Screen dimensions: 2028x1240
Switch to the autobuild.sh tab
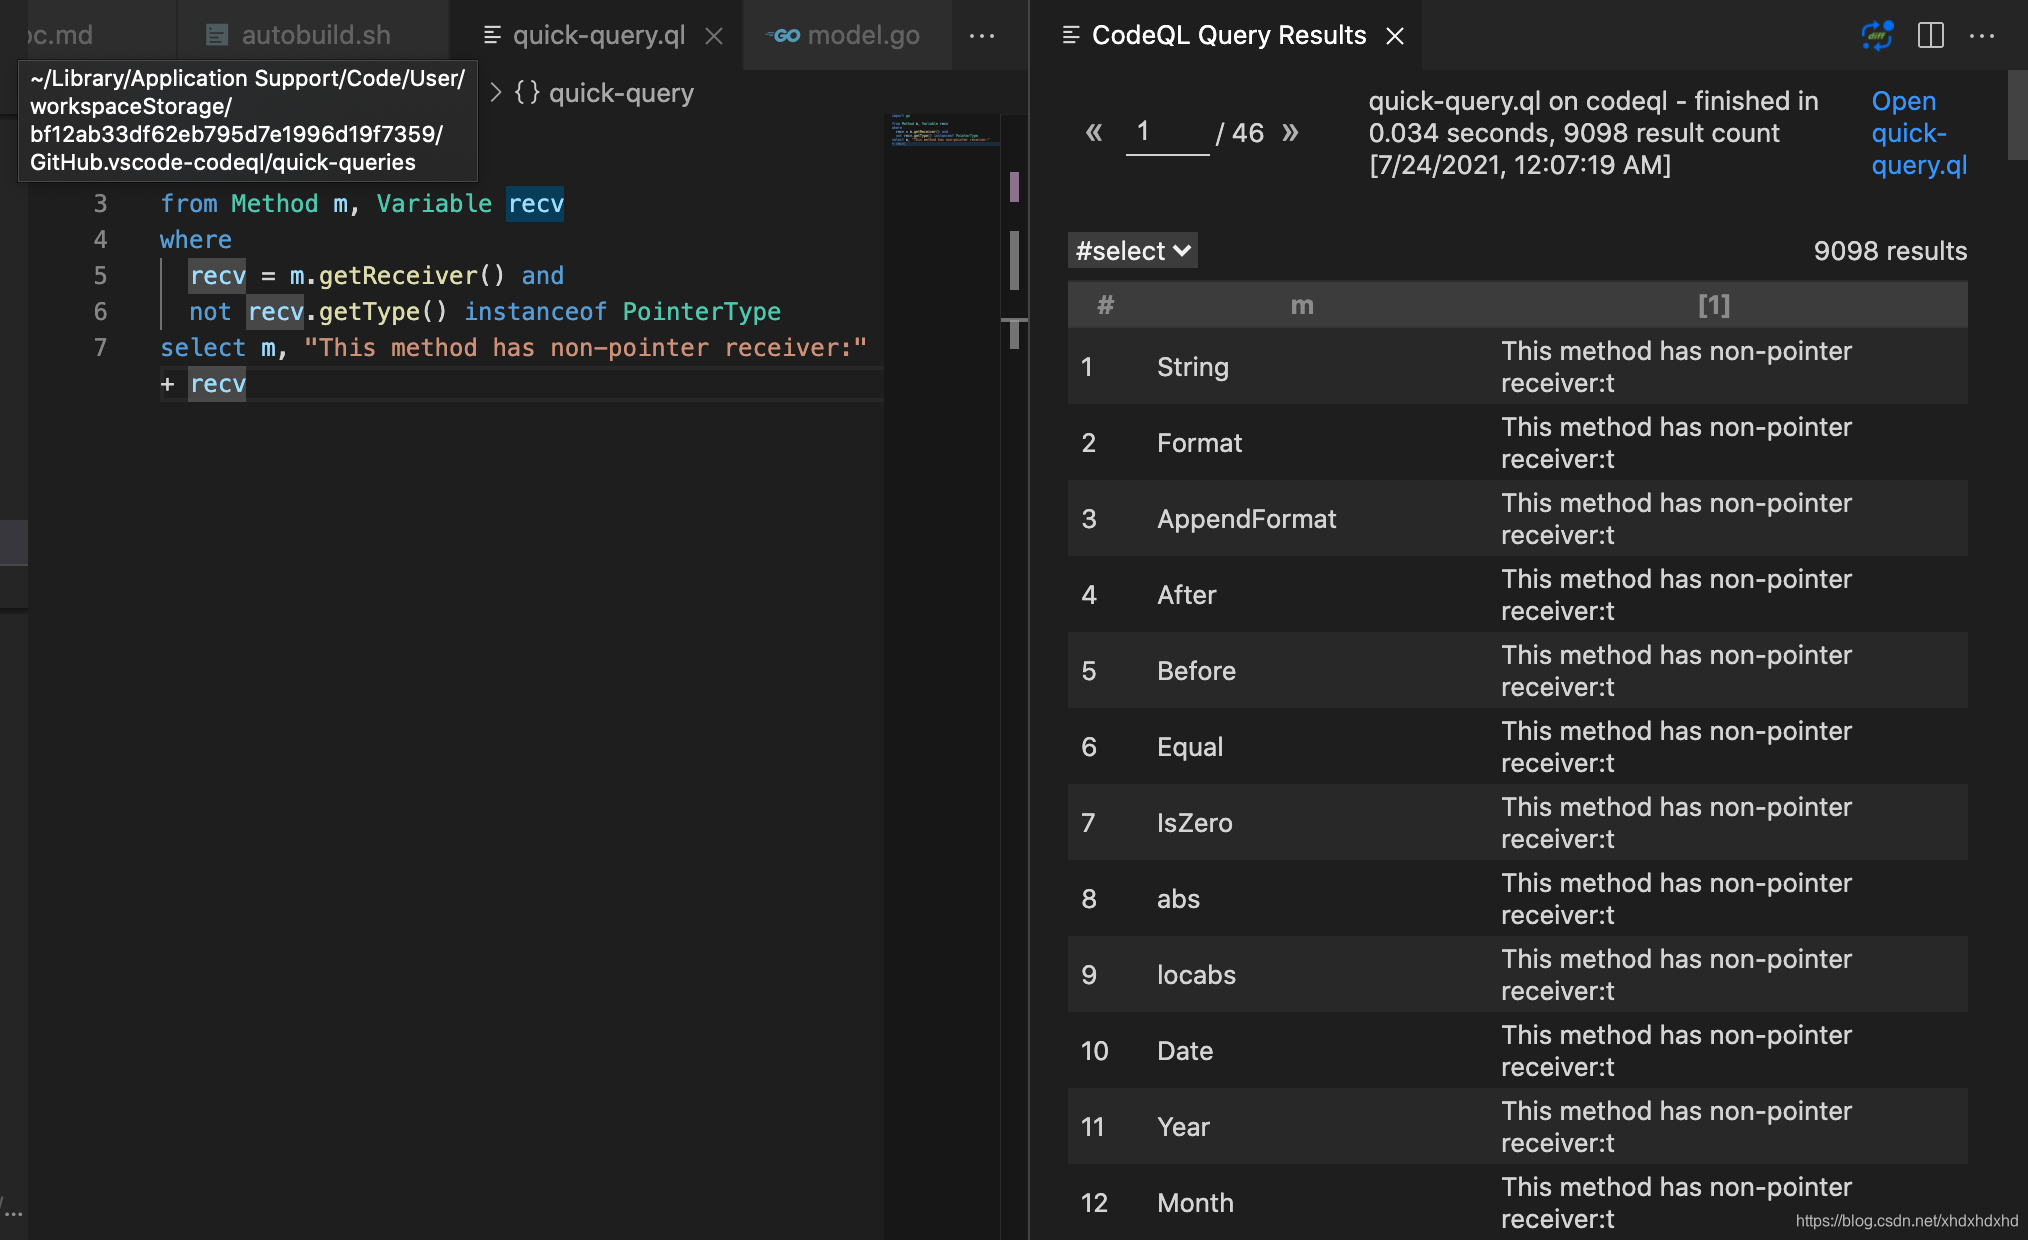314,35
